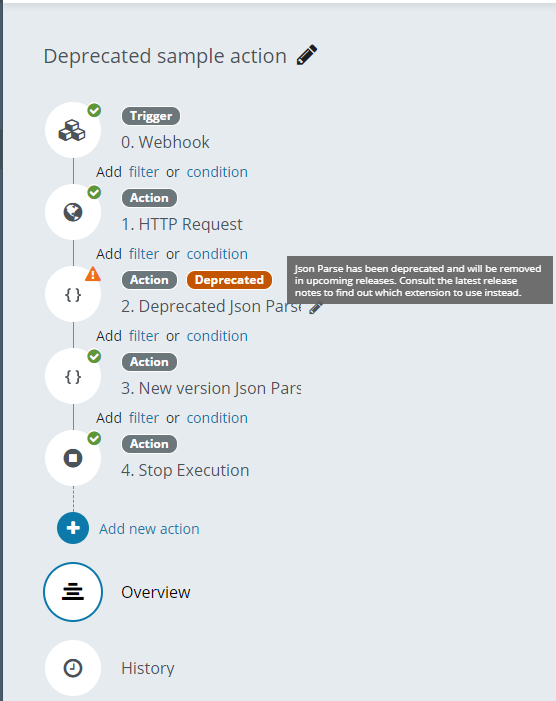The height and width of the screenshot is (701, 556).
Task: Select the HTTP Request globe icon
Action: pos(72,212)
